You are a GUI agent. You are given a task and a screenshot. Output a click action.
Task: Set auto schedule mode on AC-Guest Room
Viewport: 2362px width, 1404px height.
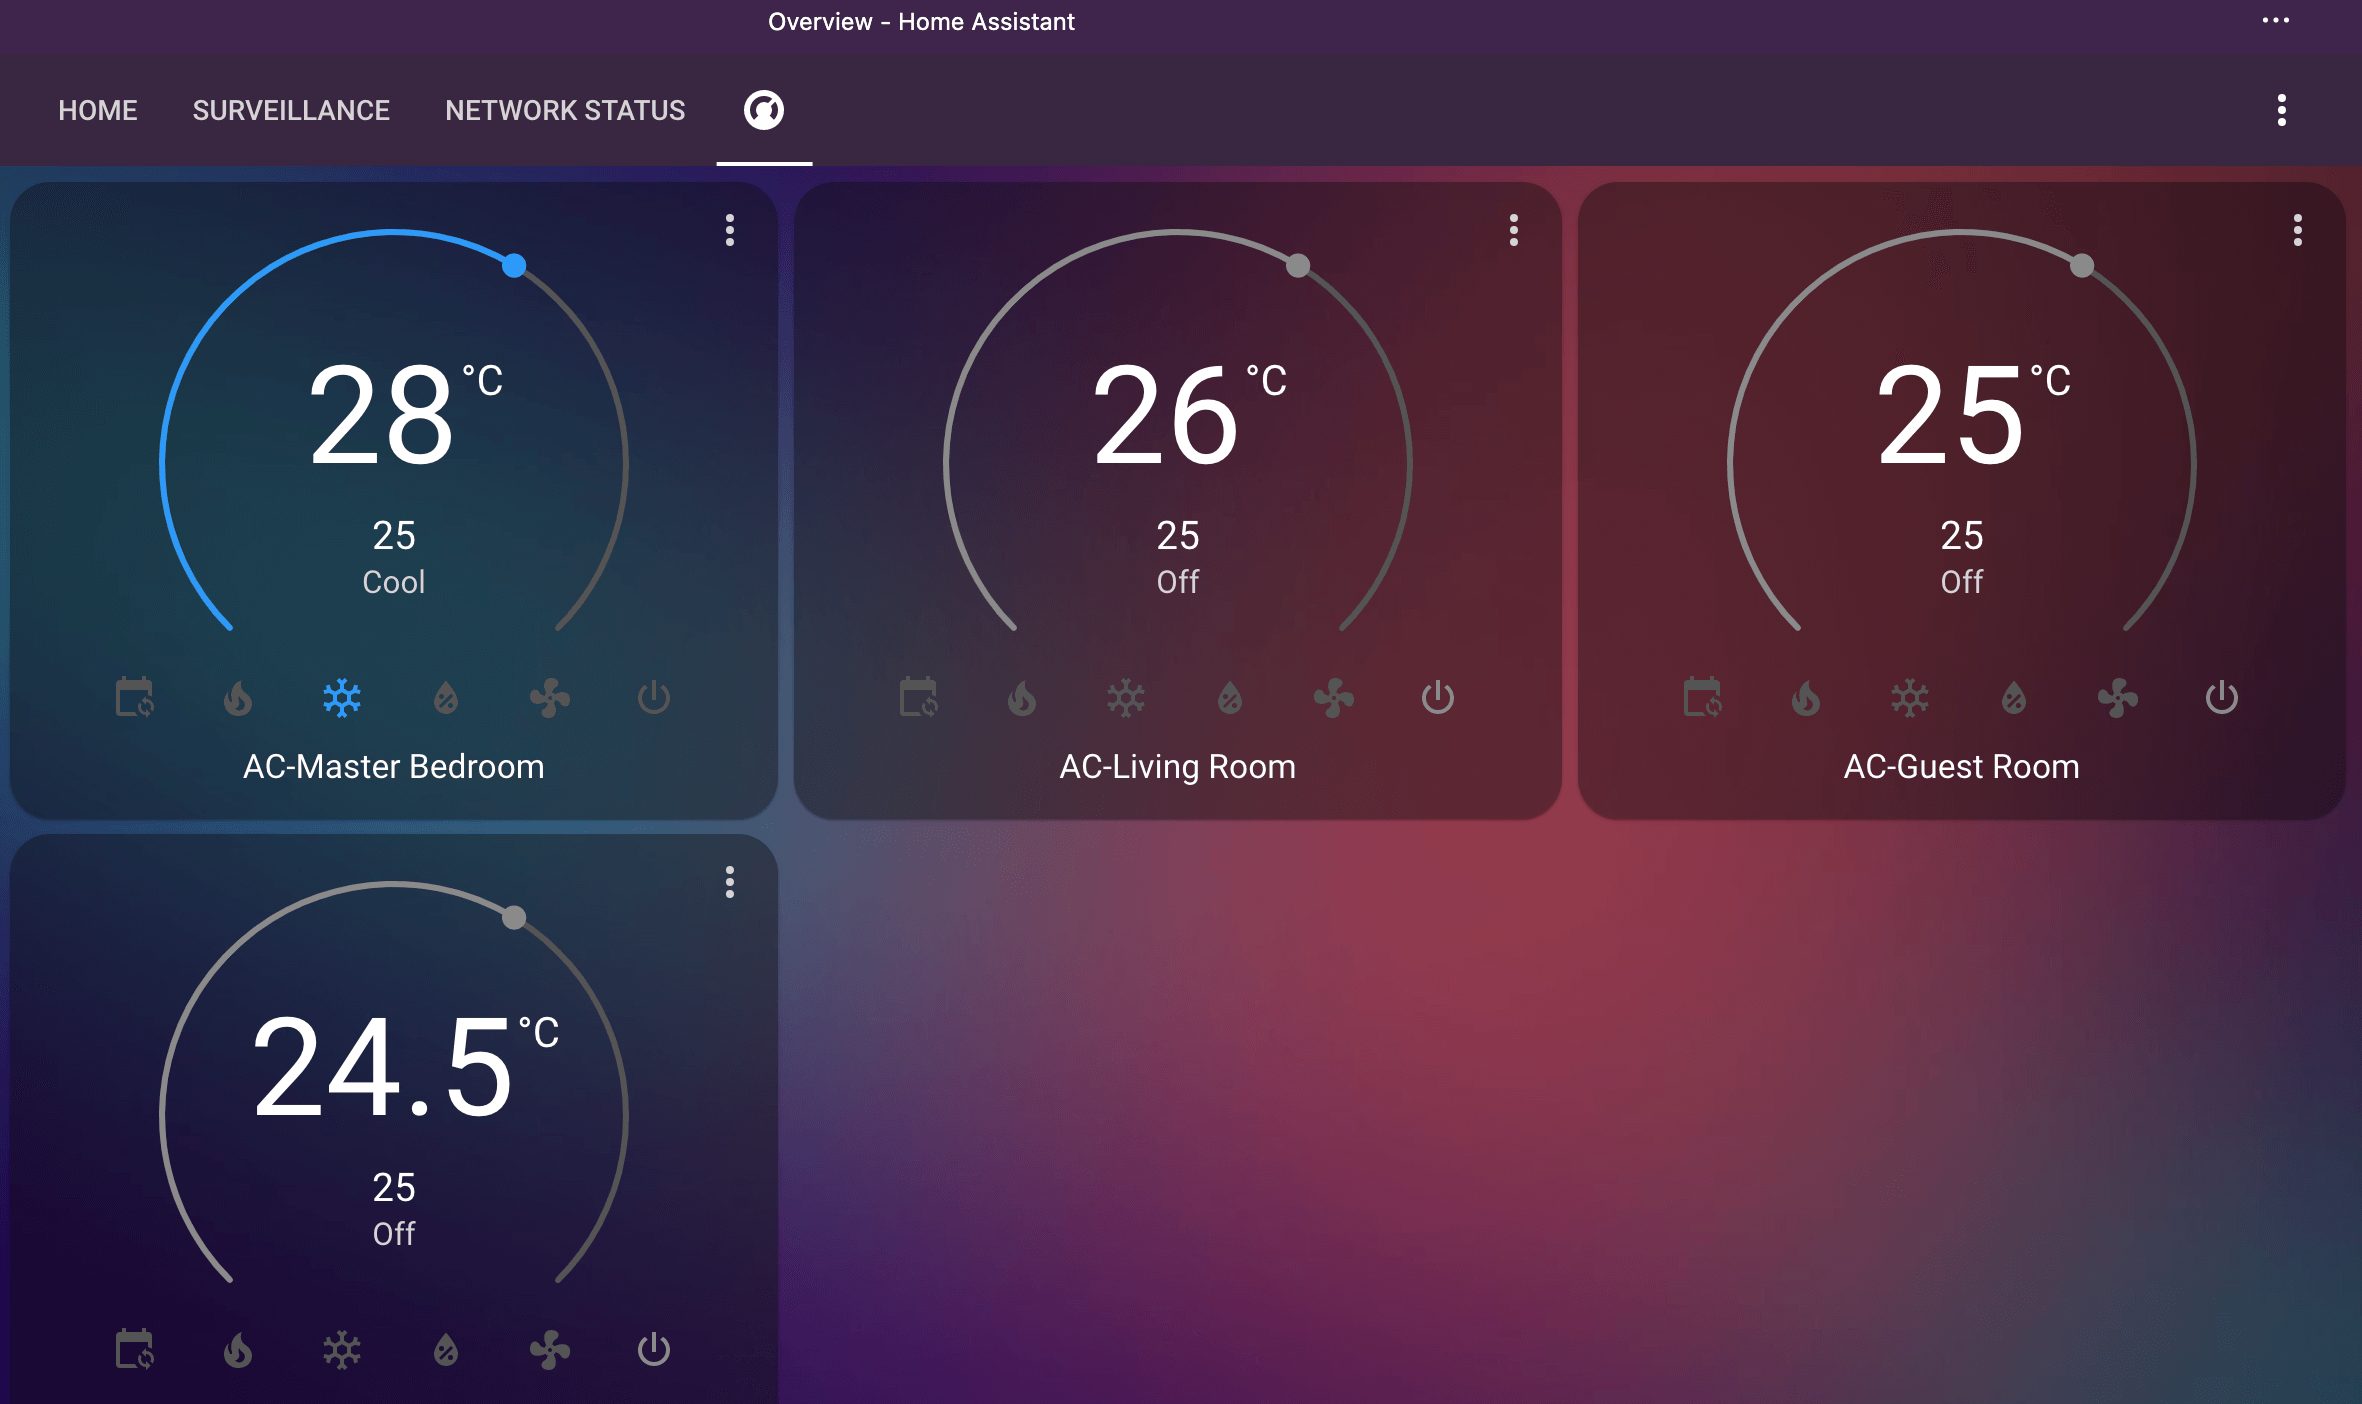(1702, 698)
